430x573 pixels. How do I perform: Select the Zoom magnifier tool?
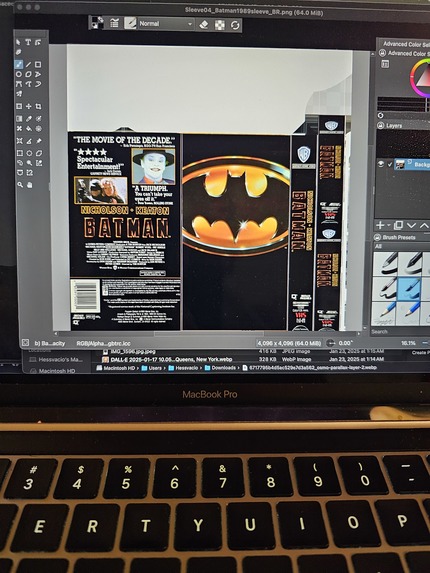click(20, 185)
